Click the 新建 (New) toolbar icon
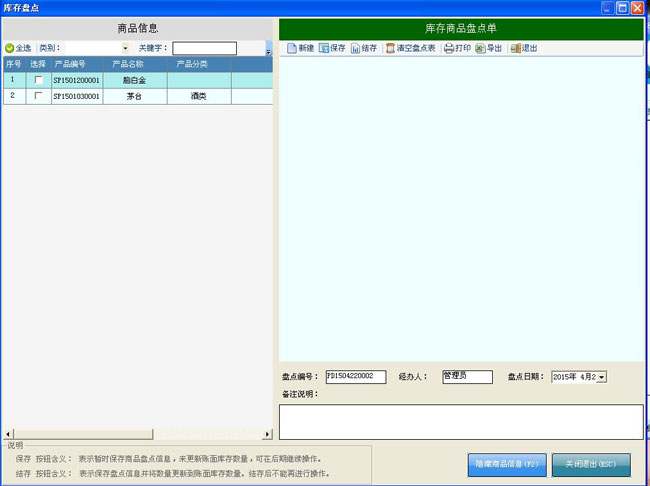The image size is (650, 486). [x=292, y=48]
